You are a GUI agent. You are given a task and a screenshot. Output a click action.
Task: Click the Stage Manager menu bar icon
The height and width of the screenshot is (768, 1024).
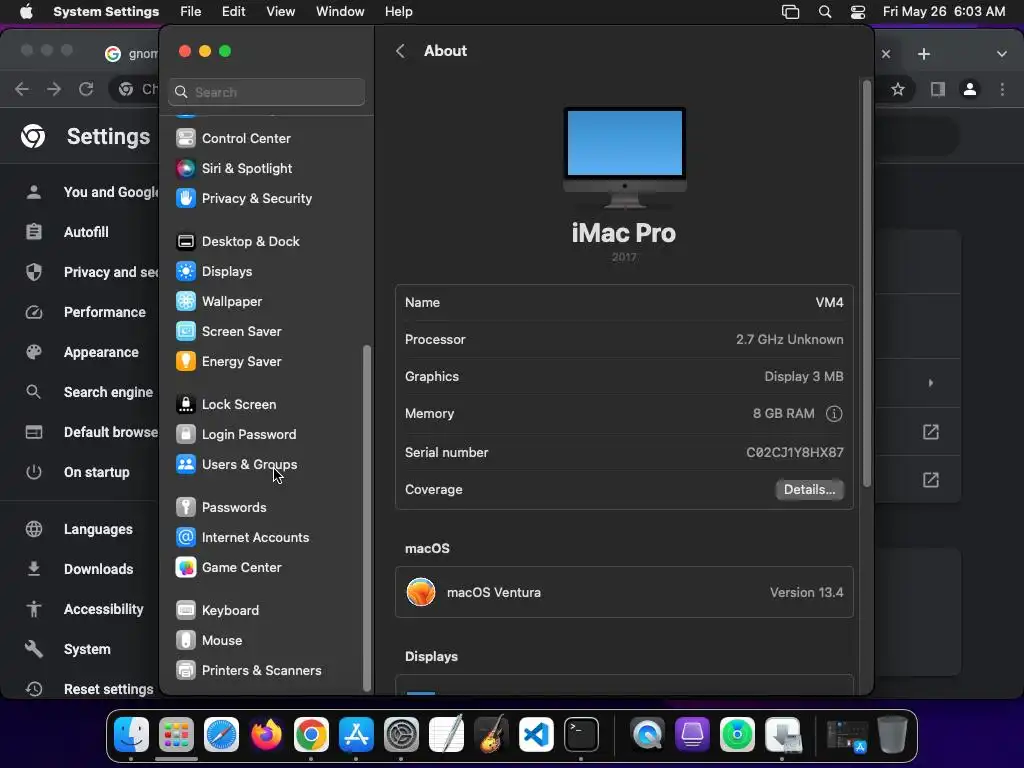tap(790, 12)
